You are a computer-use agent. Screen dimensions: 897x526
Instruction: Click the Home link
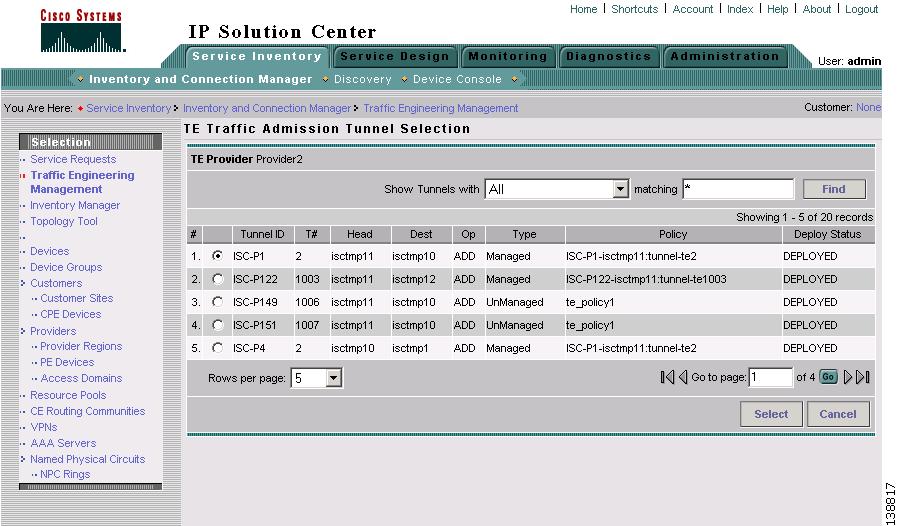click(584, 9)
